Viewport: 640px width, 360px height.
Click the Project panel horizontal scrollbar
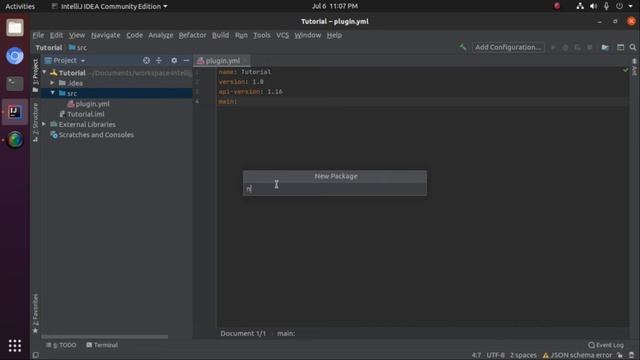point(105,337)
